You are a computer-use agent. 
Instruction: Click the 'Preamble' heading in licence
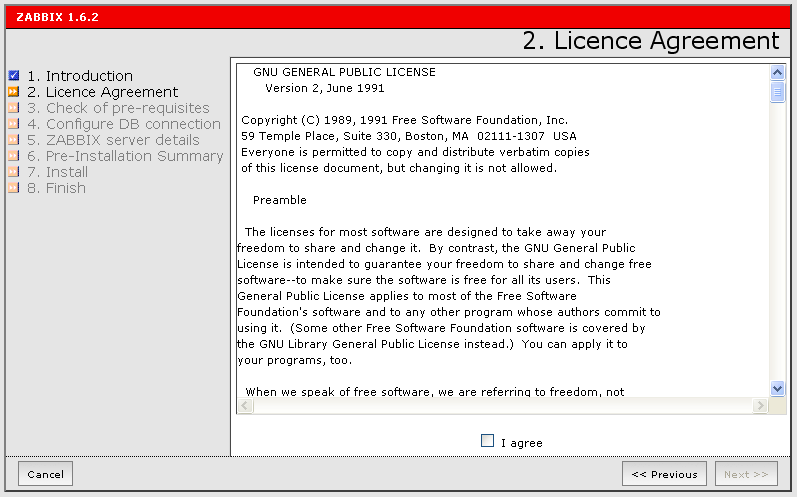coord(280,200)
